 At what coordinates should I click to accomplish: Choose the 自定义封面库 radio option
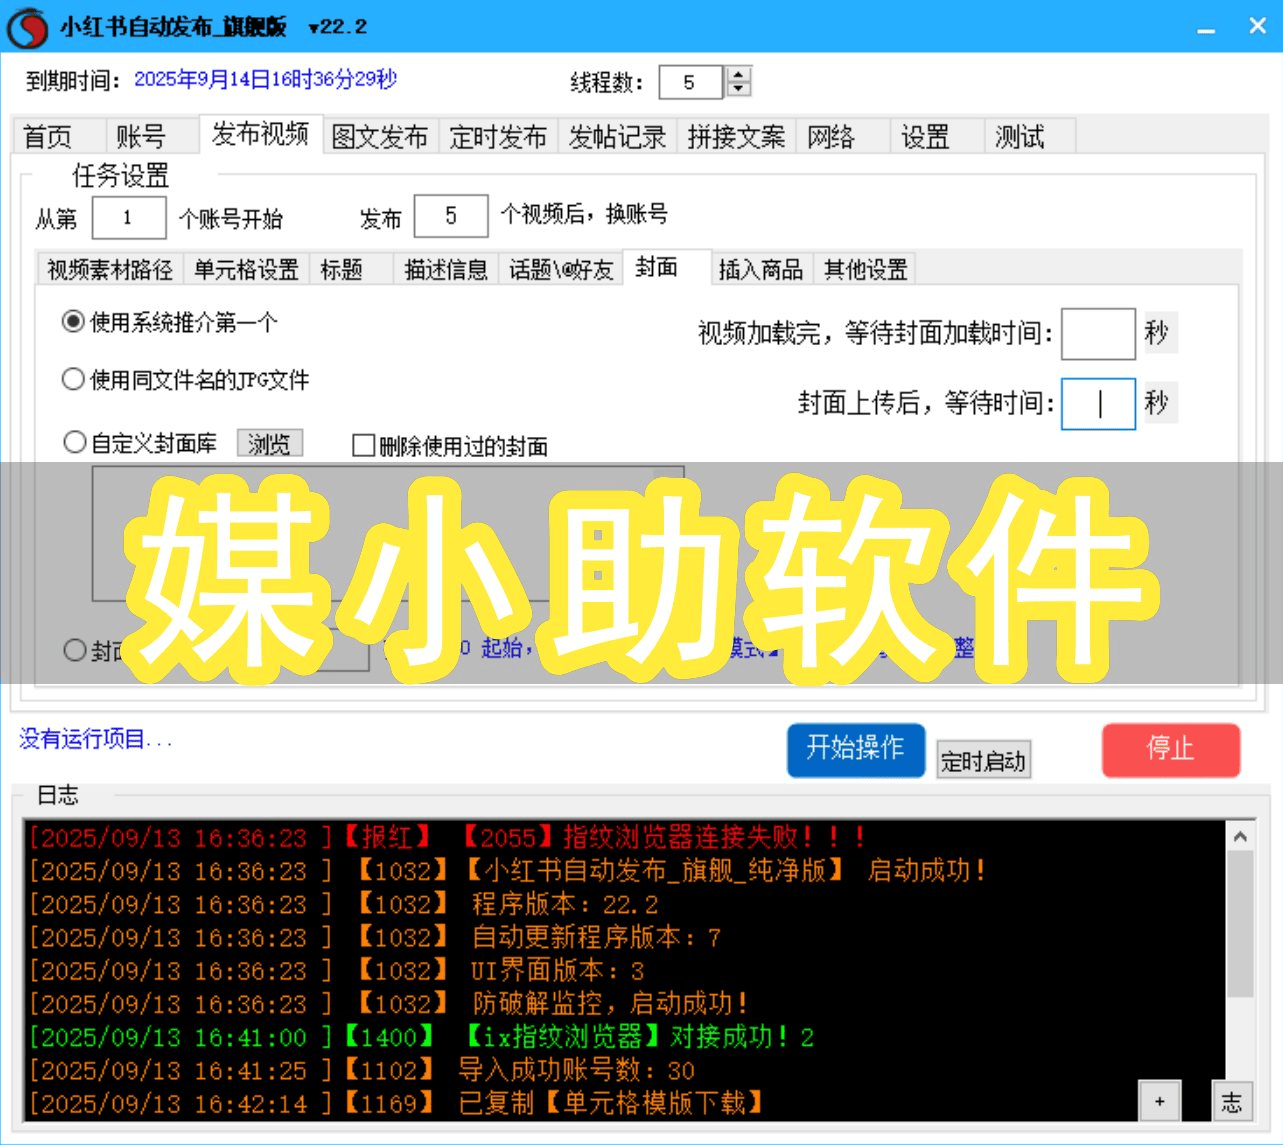click(x=74, y=443)
